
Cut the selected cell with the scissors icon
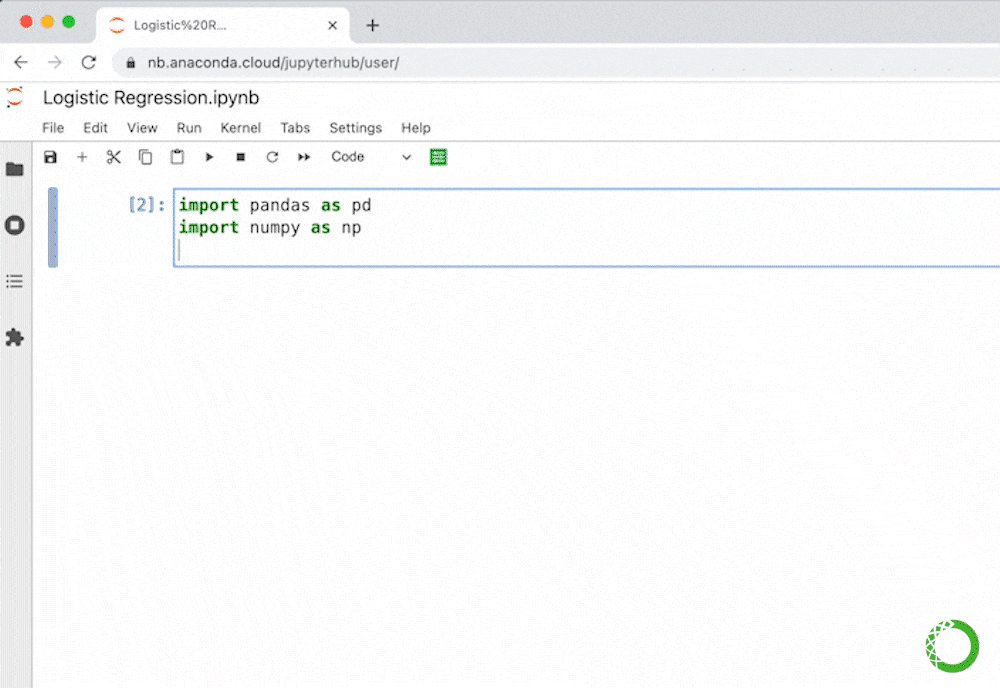(x=114, y=157)
